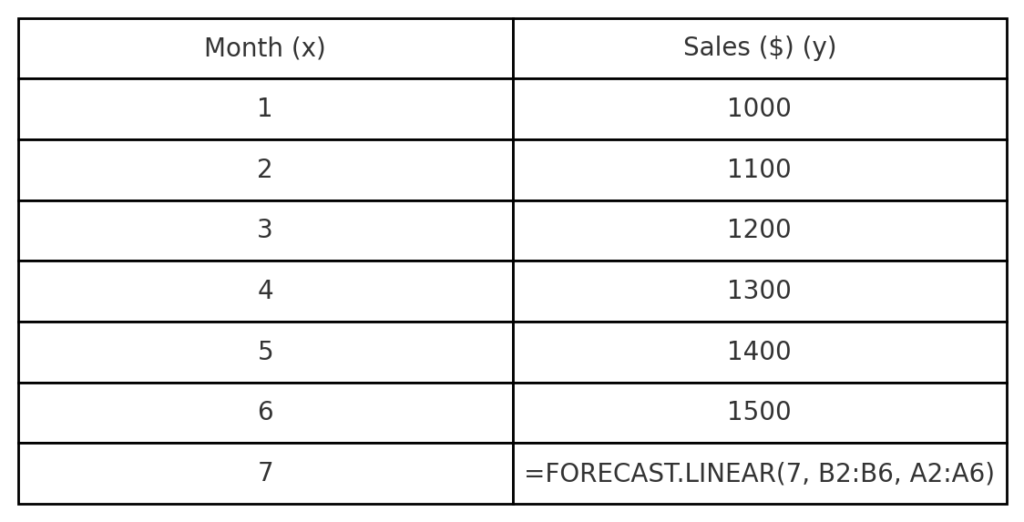This screenshot has height=522, width=1024.
Task: Click the Sales ($) (y) header cell
Action: (x=759, y=48)
